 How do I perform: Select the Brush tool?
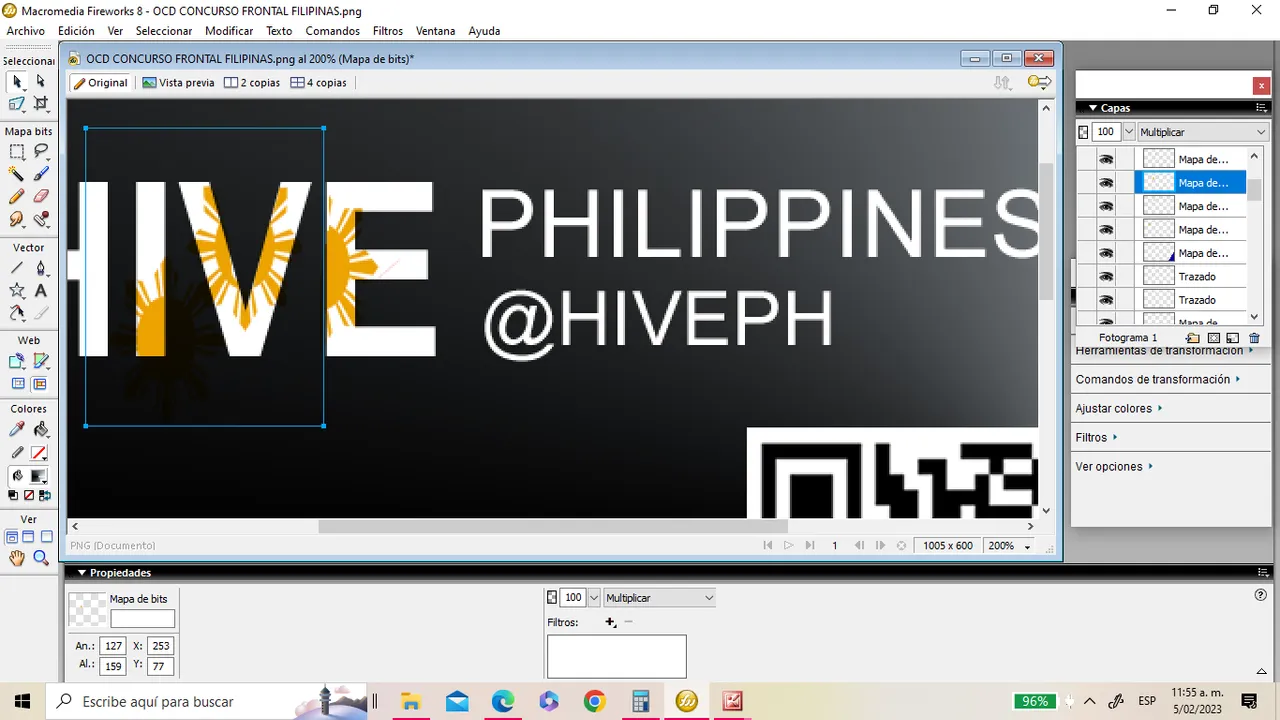click(41, 174)
